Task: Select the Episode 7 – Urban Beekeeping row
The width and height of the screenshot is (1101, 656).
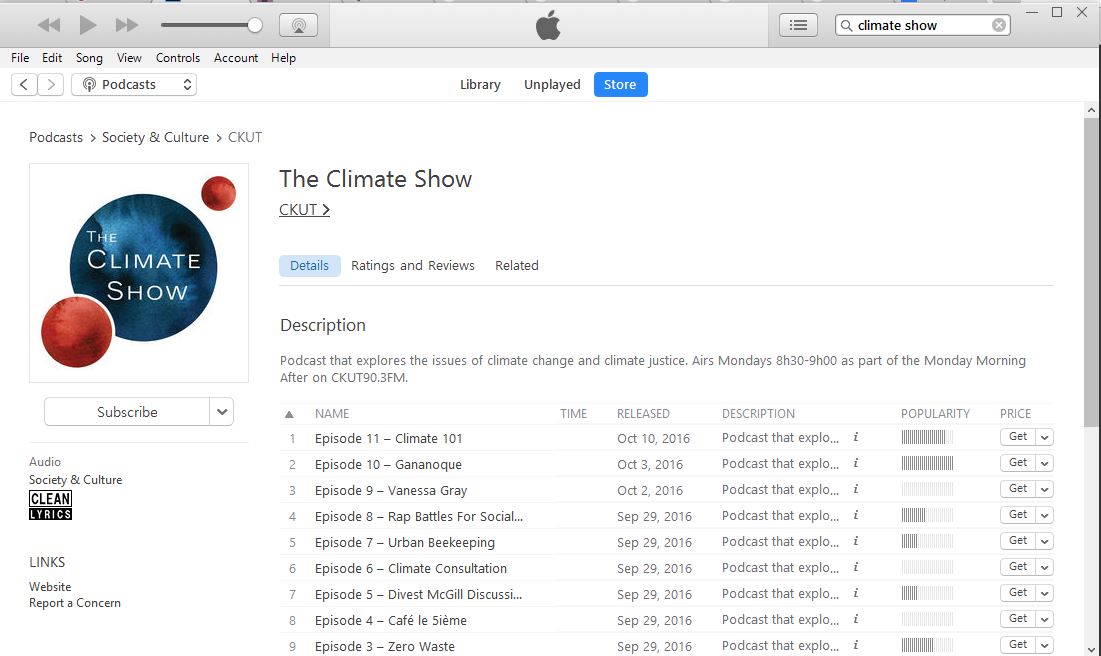Action: 667,542
